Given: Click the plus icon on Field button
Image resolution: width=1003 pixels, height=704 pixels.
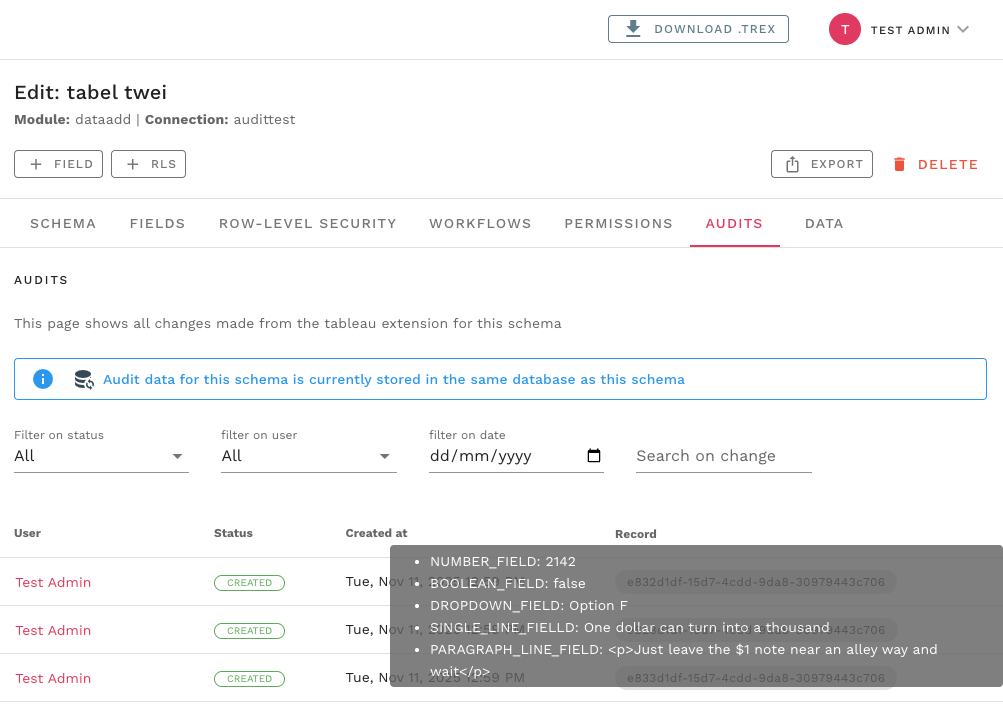Looking at the screenshot, I should 37,164.
